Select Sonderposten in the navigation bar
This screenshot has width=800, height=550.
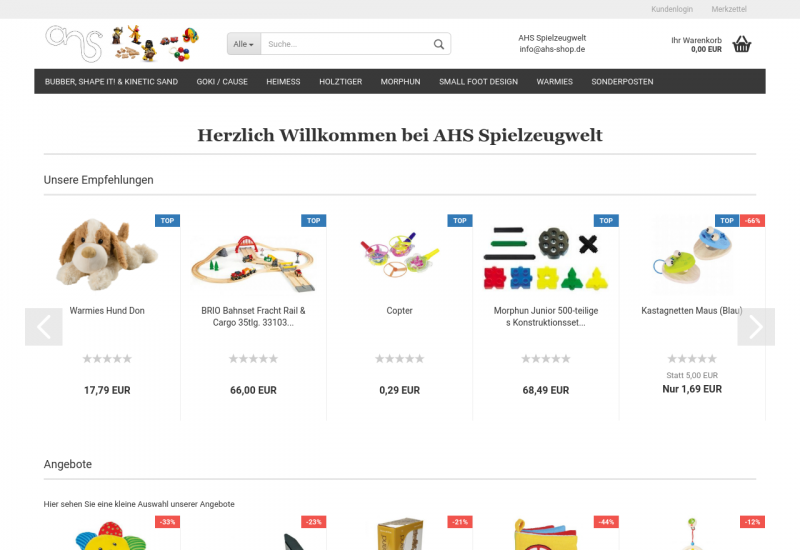(622, 82)
